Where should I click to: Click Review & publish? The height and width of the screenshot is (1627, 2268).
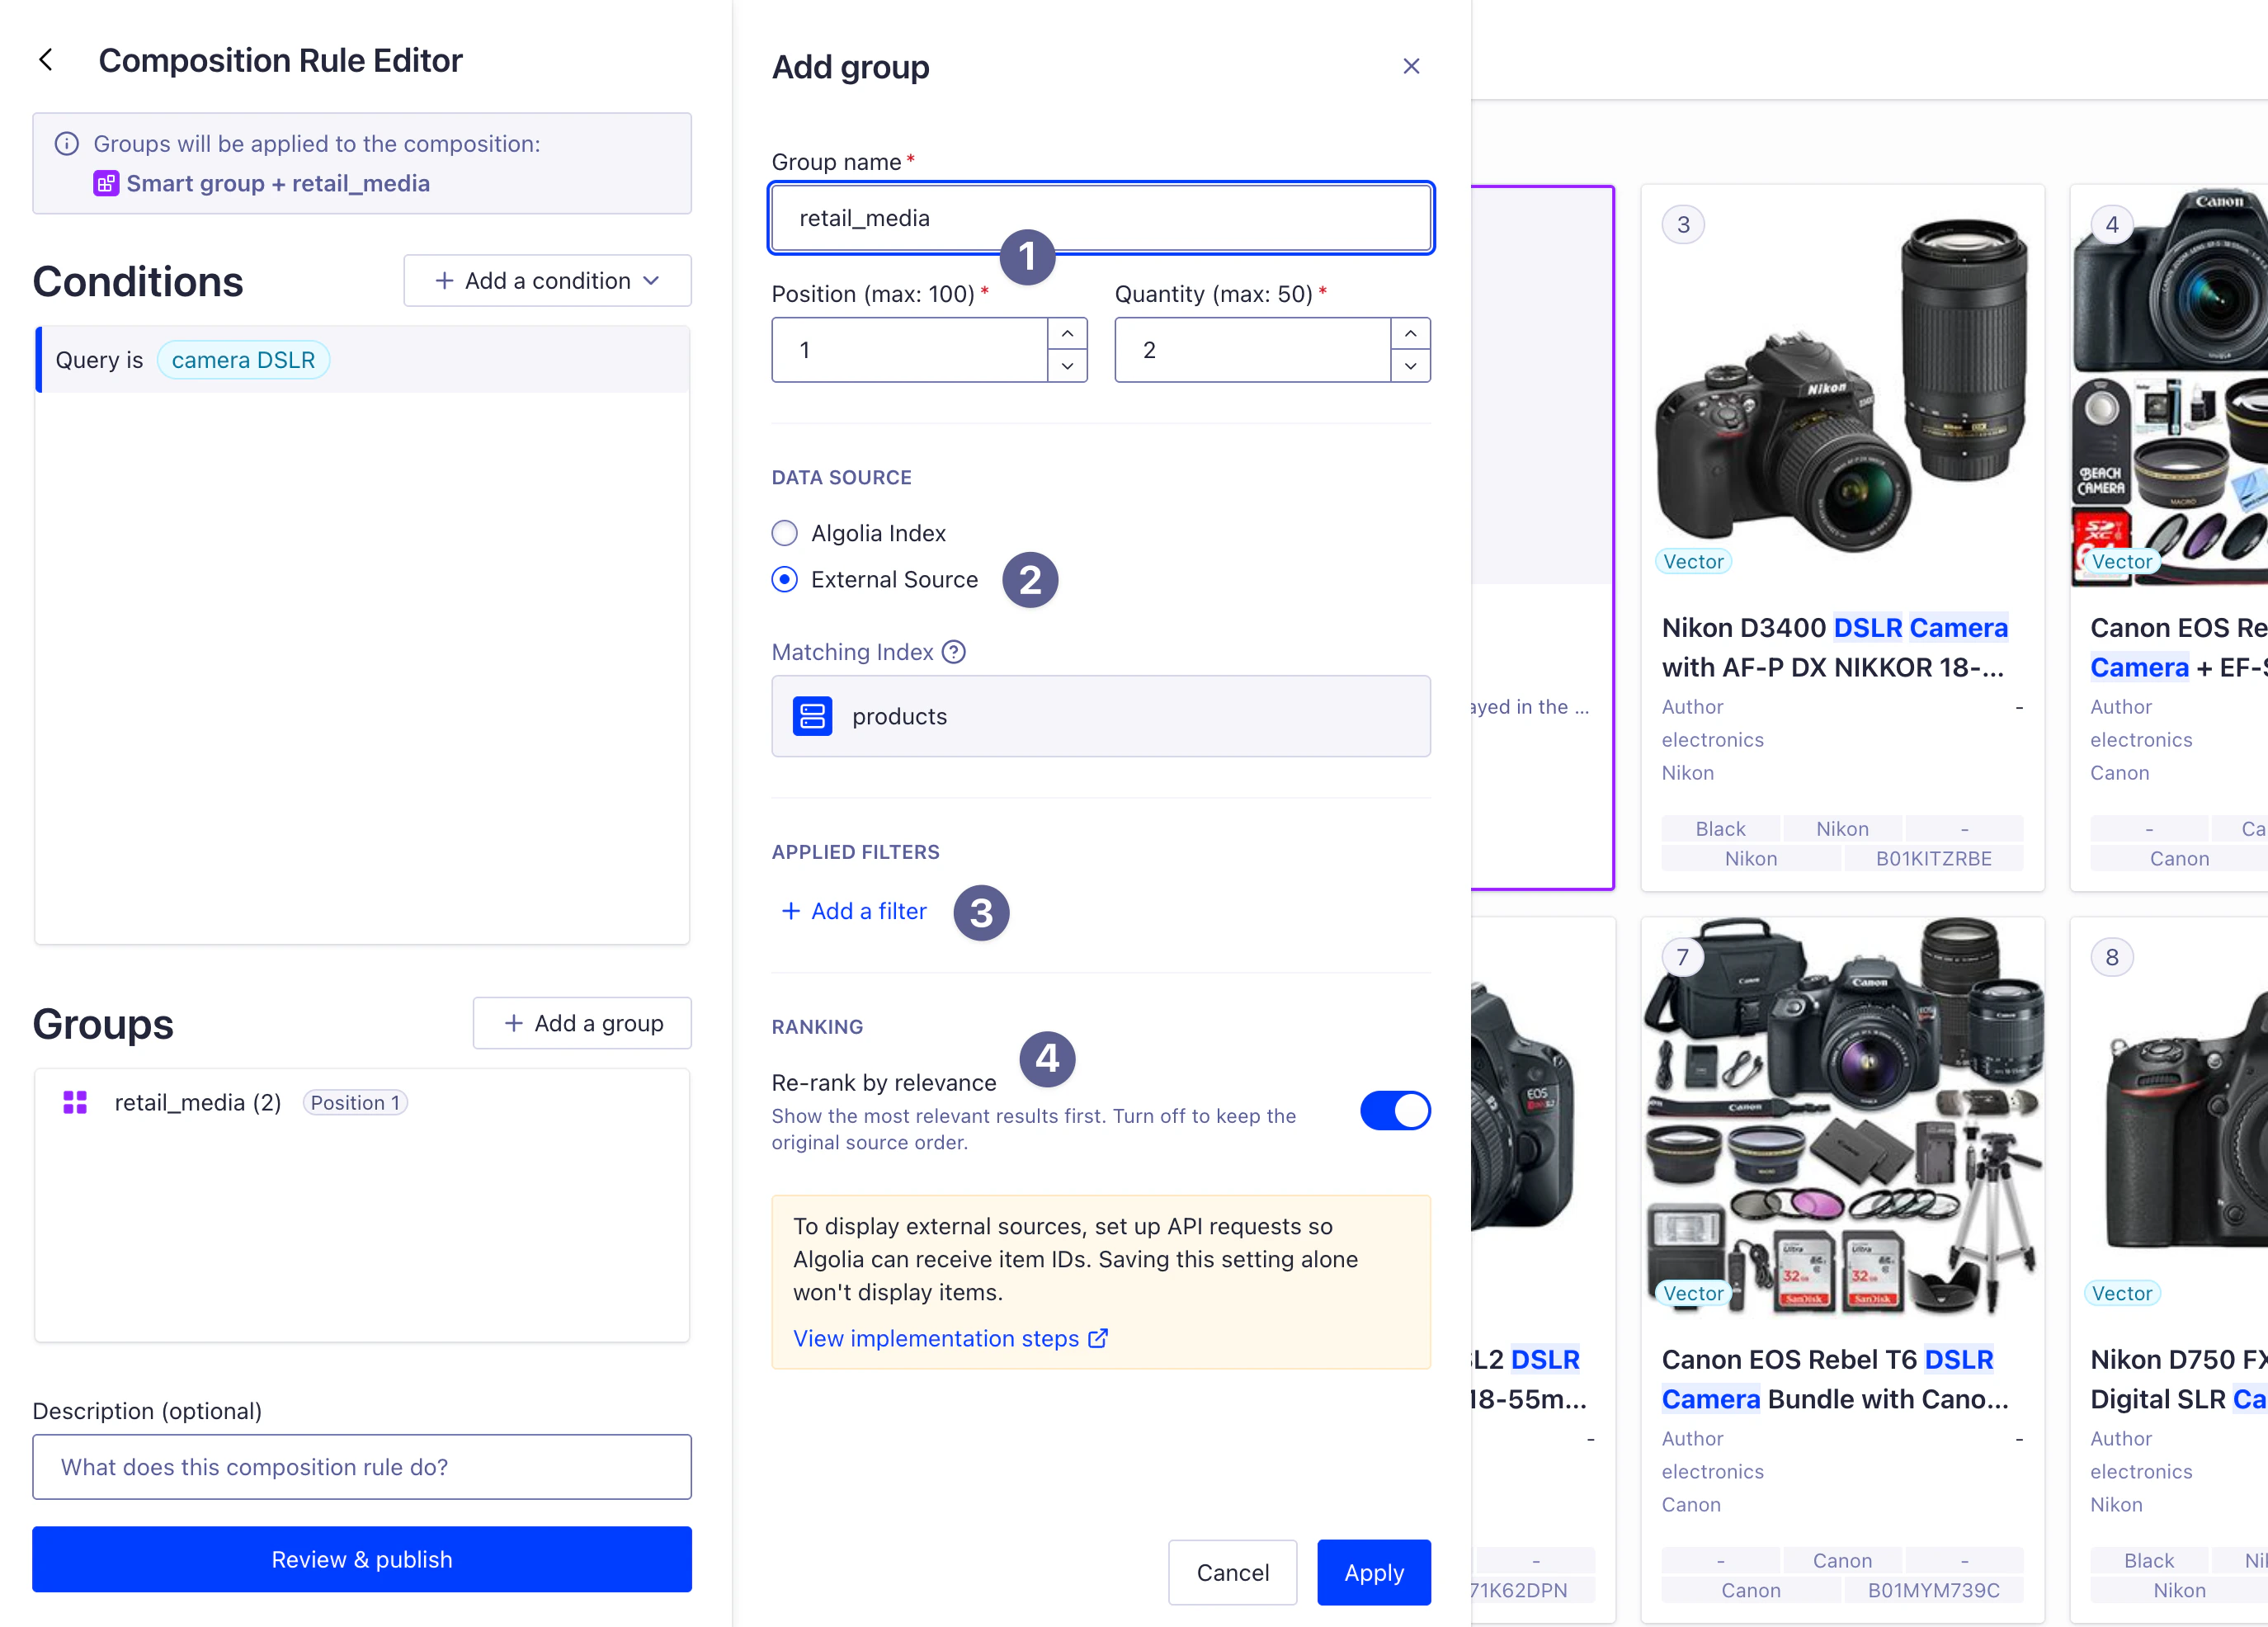(x=362, y=1559)
